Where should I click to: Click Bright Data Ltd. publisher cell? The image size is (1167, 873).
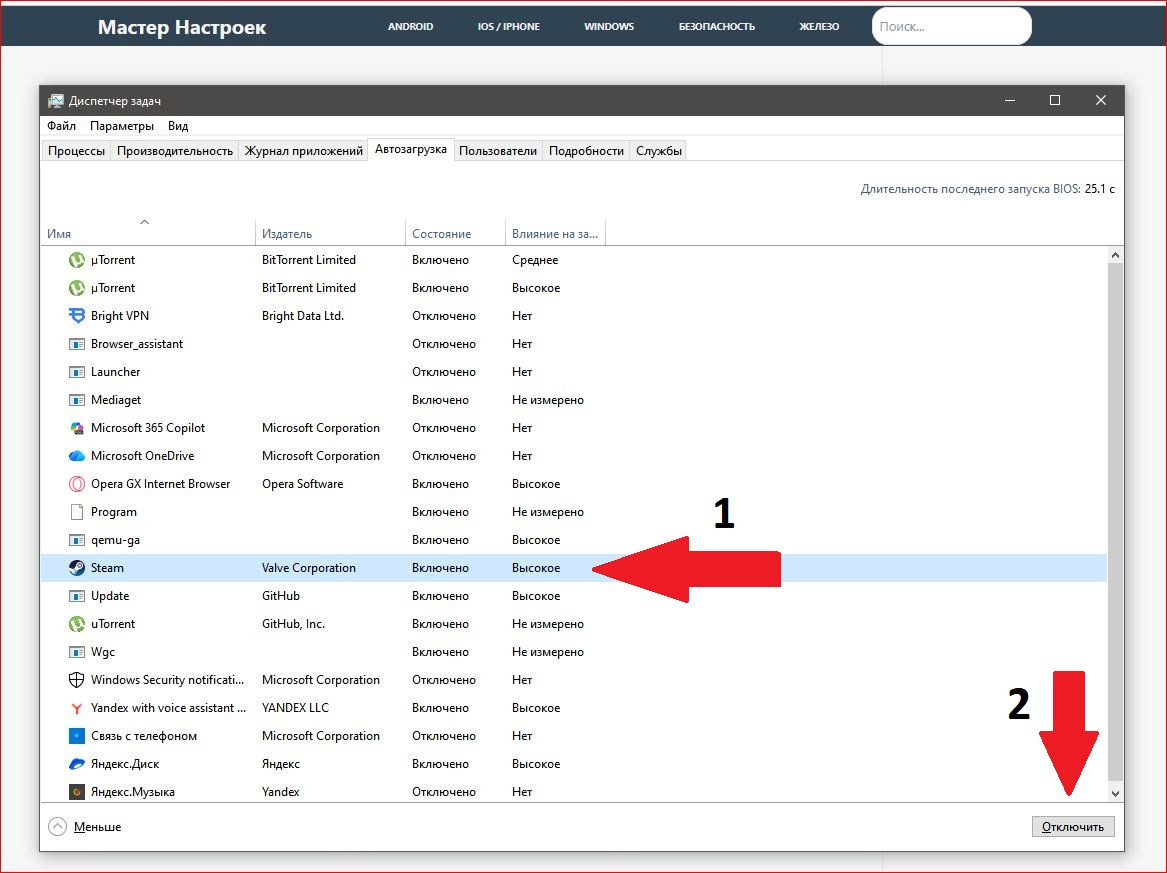coord(303,316)
